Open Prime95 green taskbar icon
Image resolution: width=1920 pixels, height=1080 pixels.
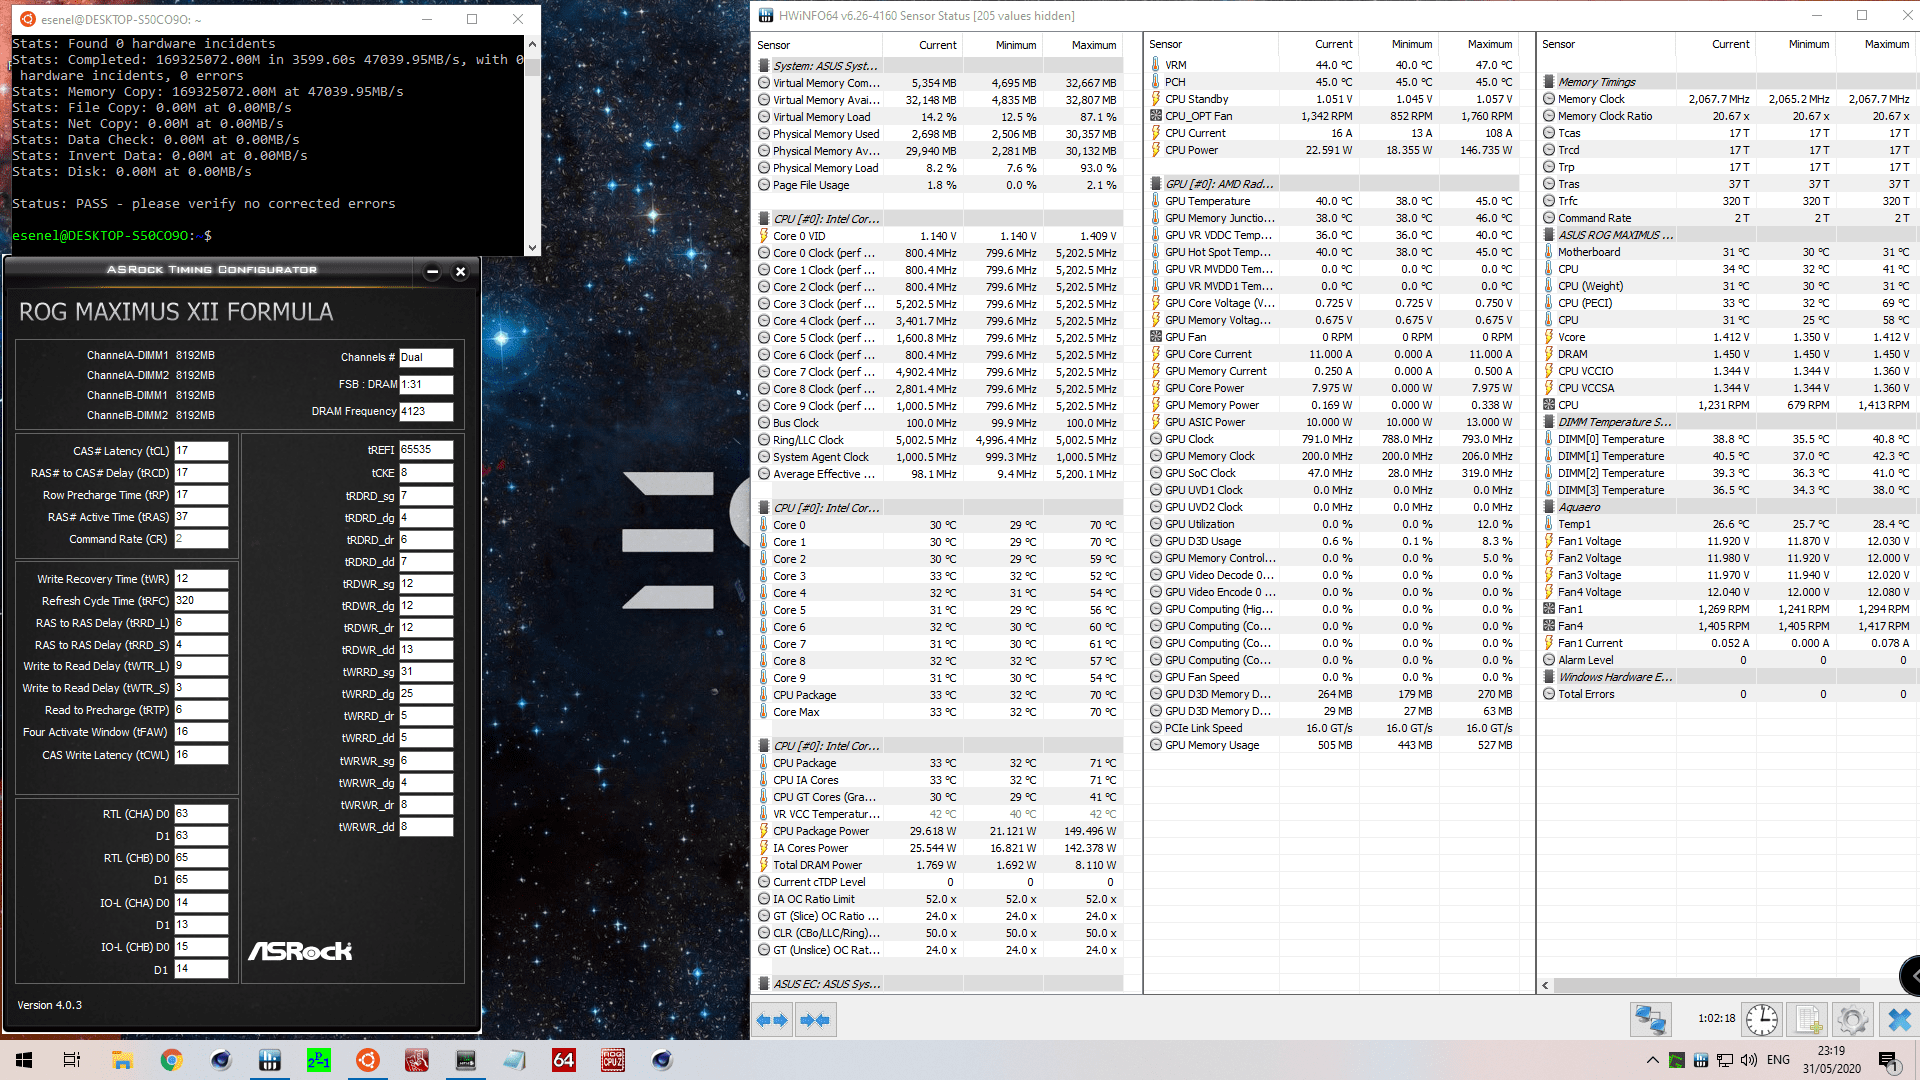point(318,1060)
